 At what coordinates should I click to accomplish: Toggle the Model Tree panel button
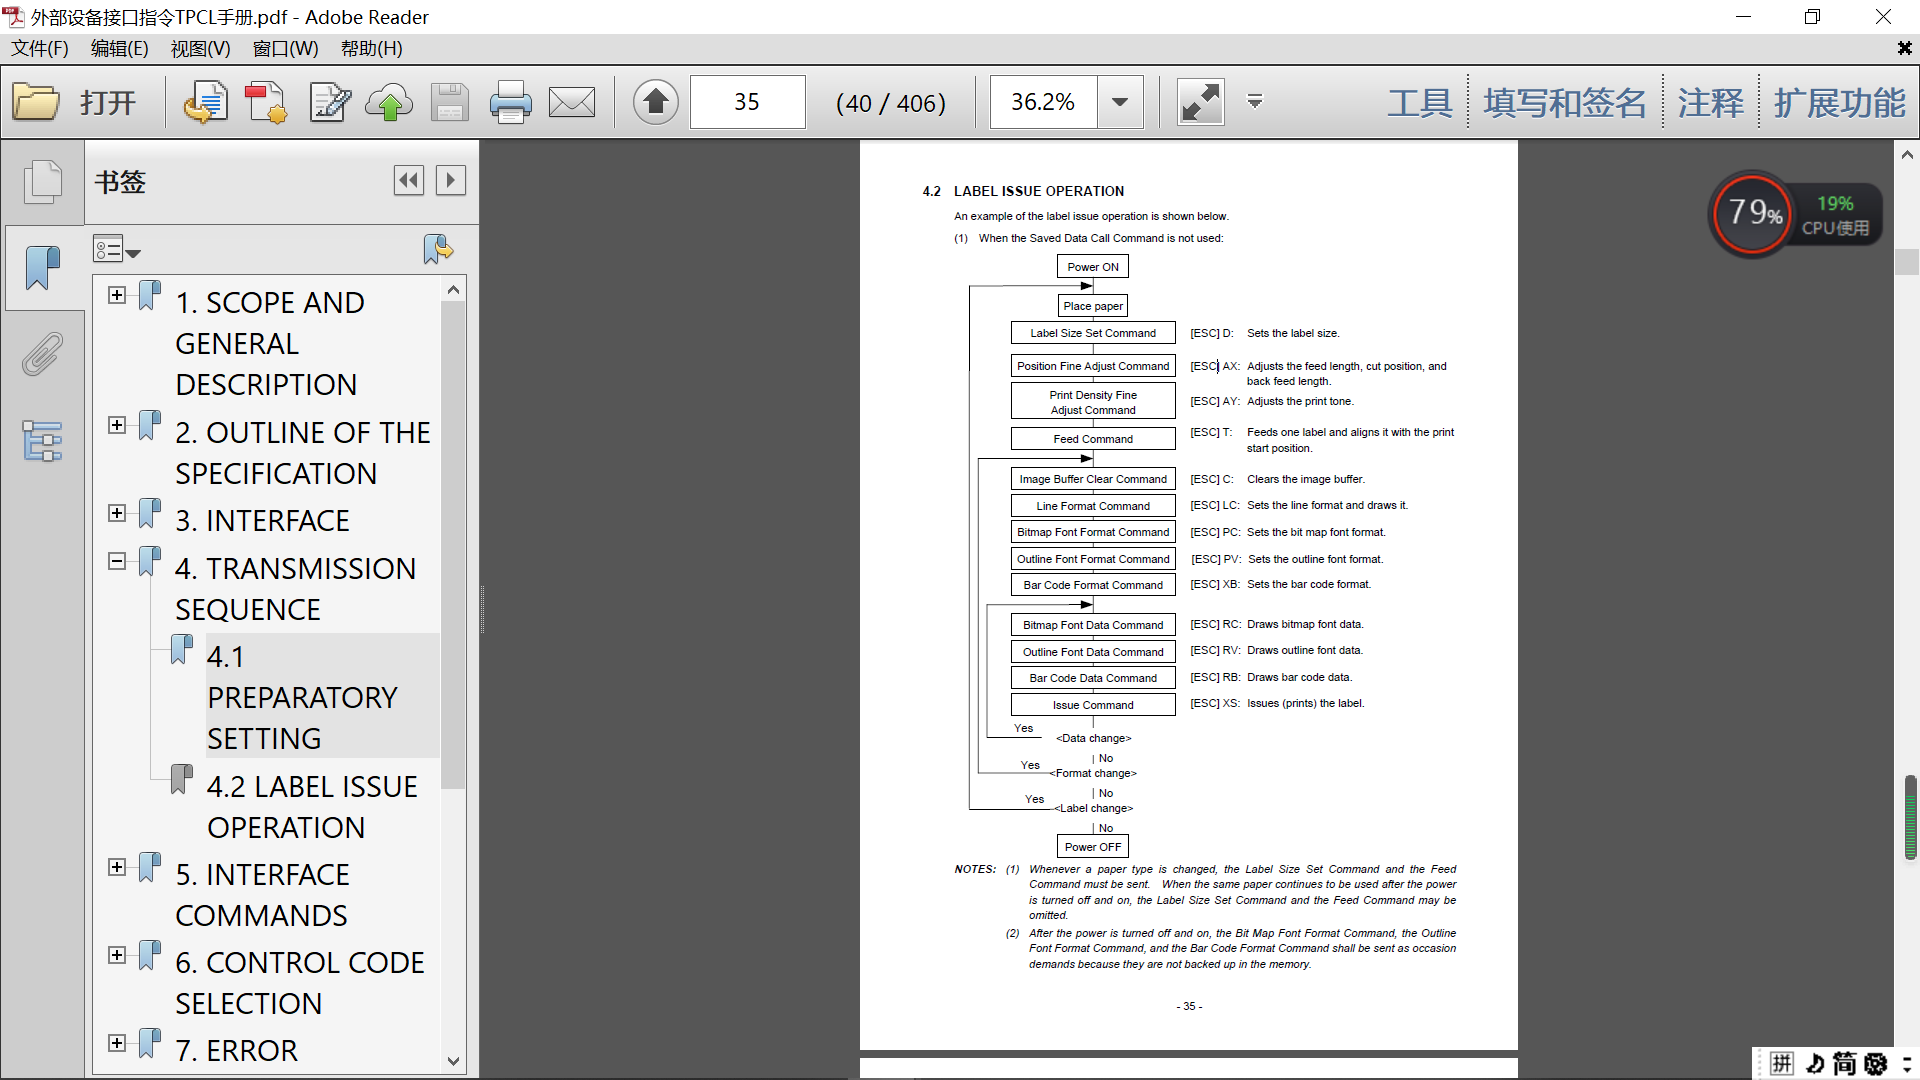point(42,440)
